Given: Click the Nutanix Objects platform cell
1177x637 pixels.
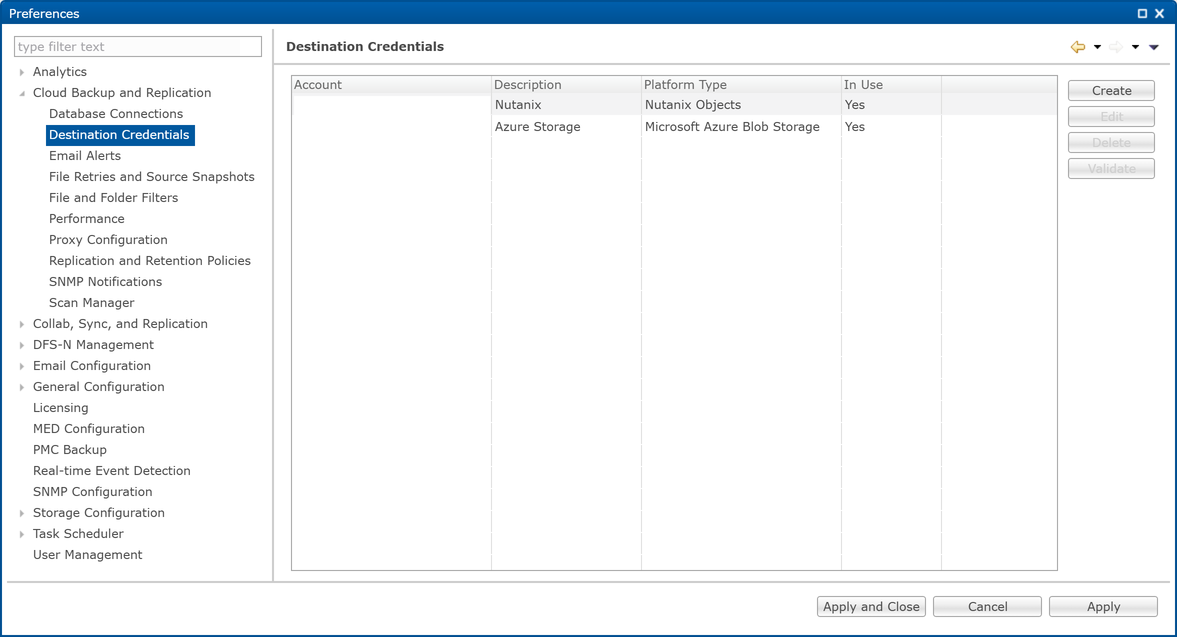Looking at the screenshot, I should coord(742,105).
